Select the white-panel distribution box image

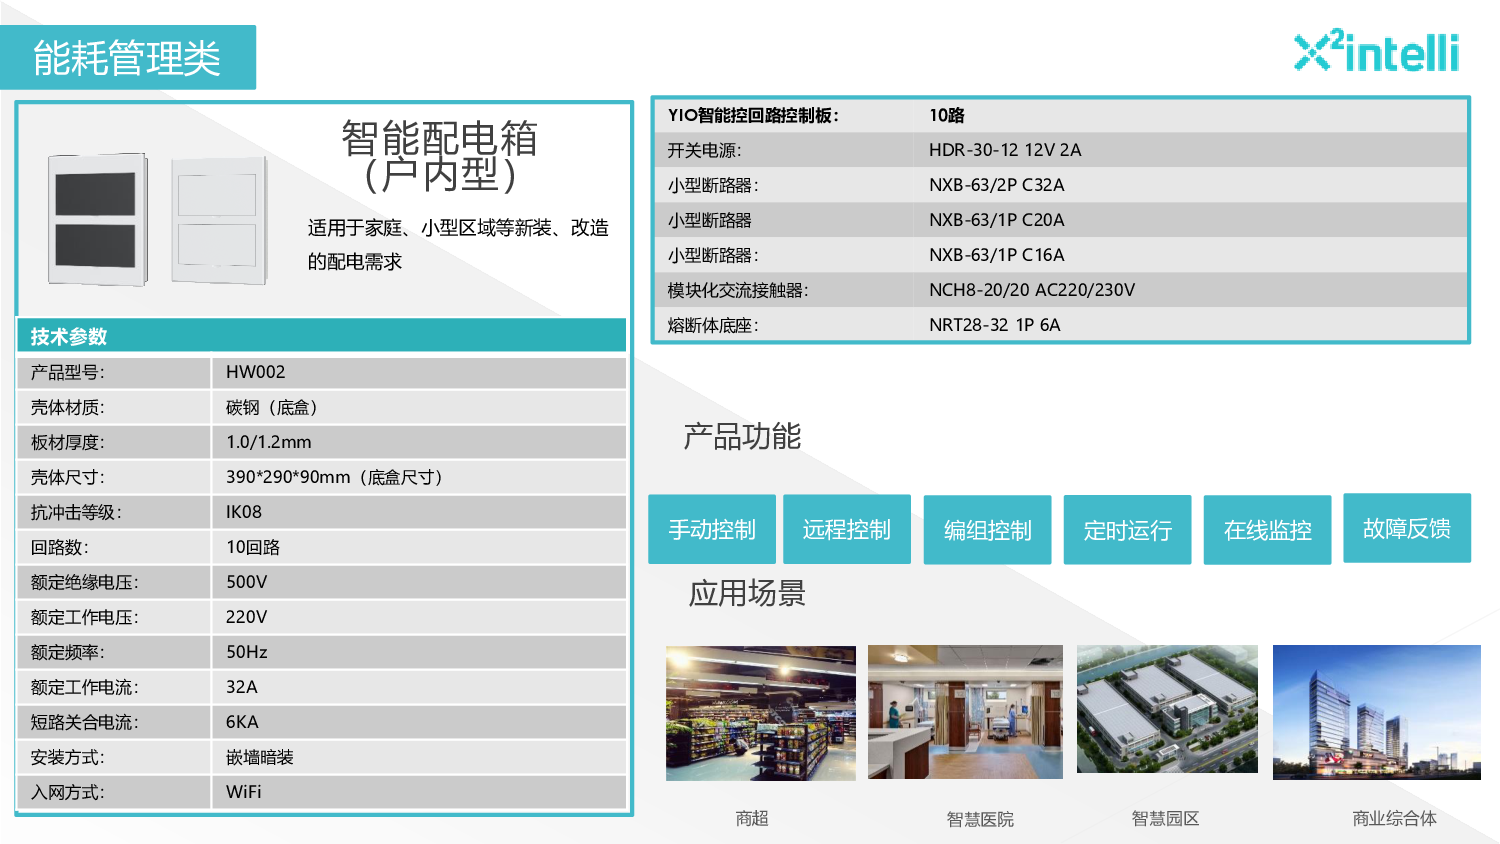218,220
